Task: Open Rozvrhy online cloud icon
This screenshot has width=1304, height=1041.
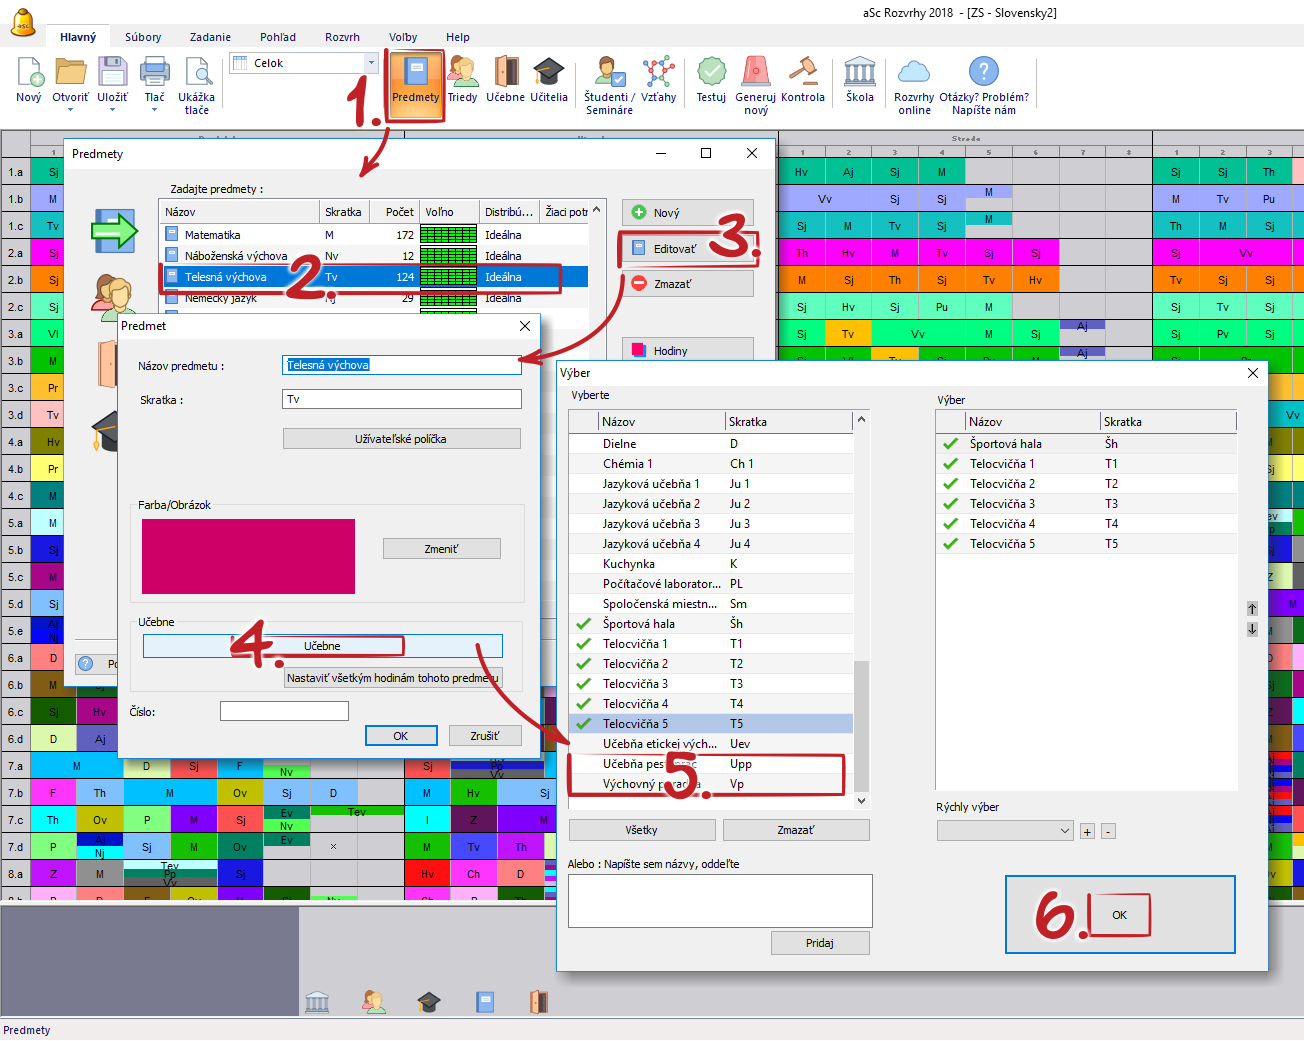Action: pyautogui.click(x=913, y=79)
